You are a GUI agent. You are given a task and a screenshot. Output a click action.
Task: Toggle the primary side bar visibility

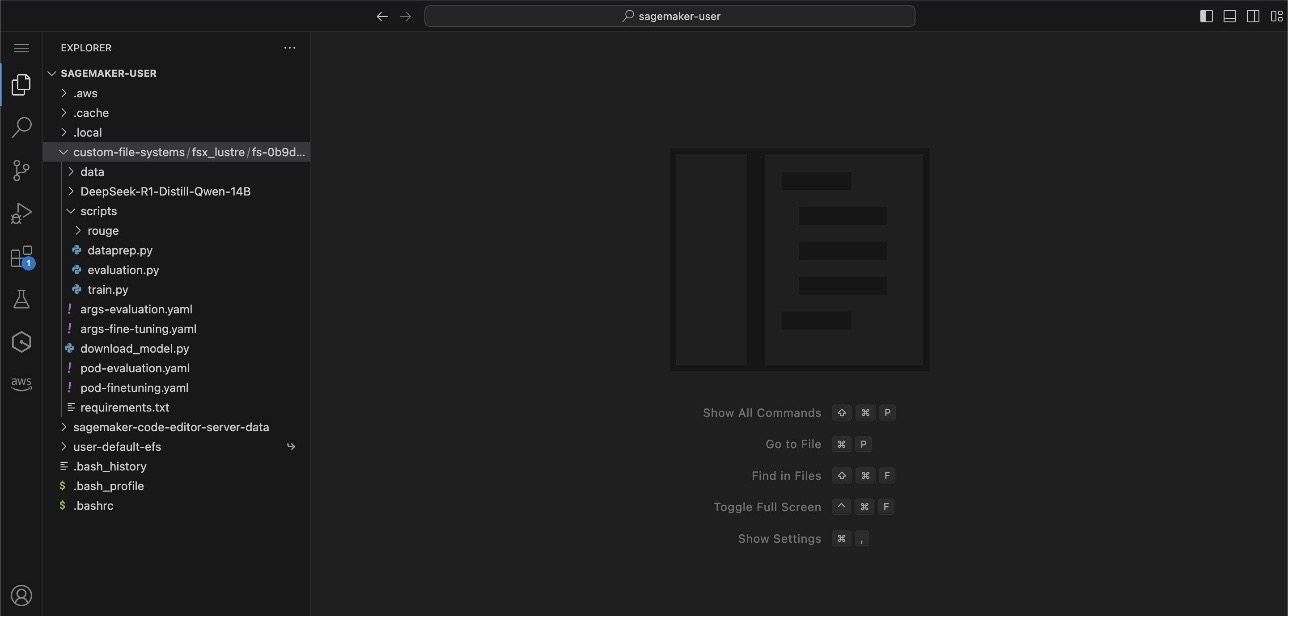click(x=1207, y=16)
